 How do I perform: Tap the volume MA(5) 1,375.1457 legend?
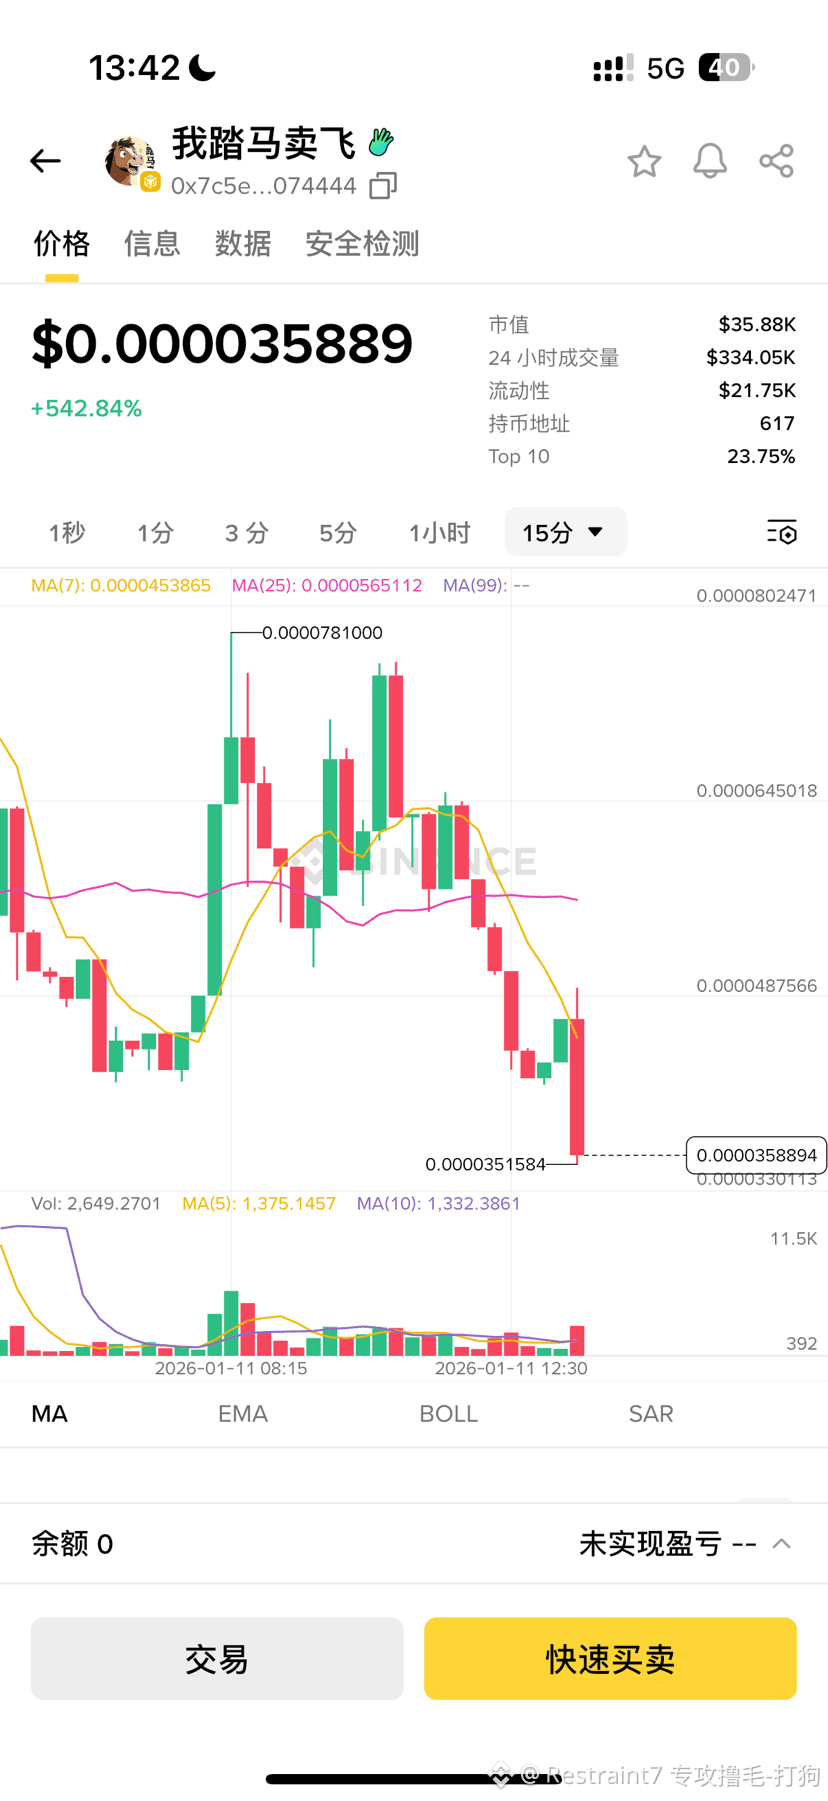[259, 1203]
